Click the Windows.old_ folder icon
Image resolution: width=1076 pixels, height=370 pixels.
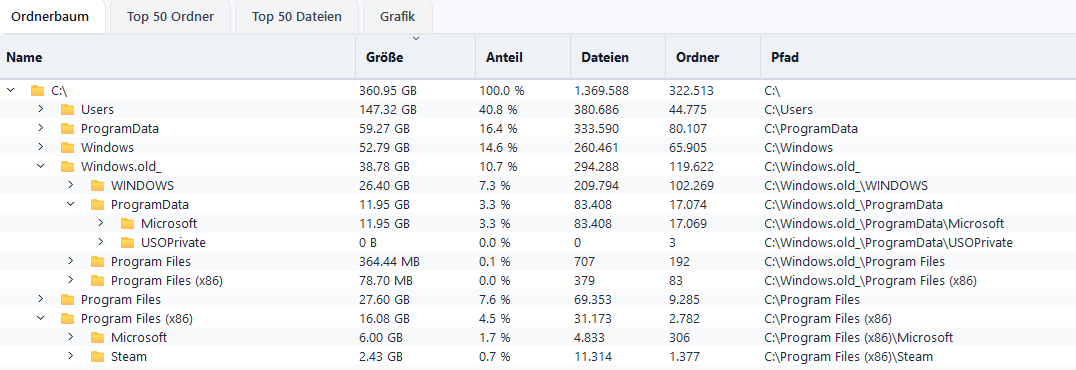67,166
